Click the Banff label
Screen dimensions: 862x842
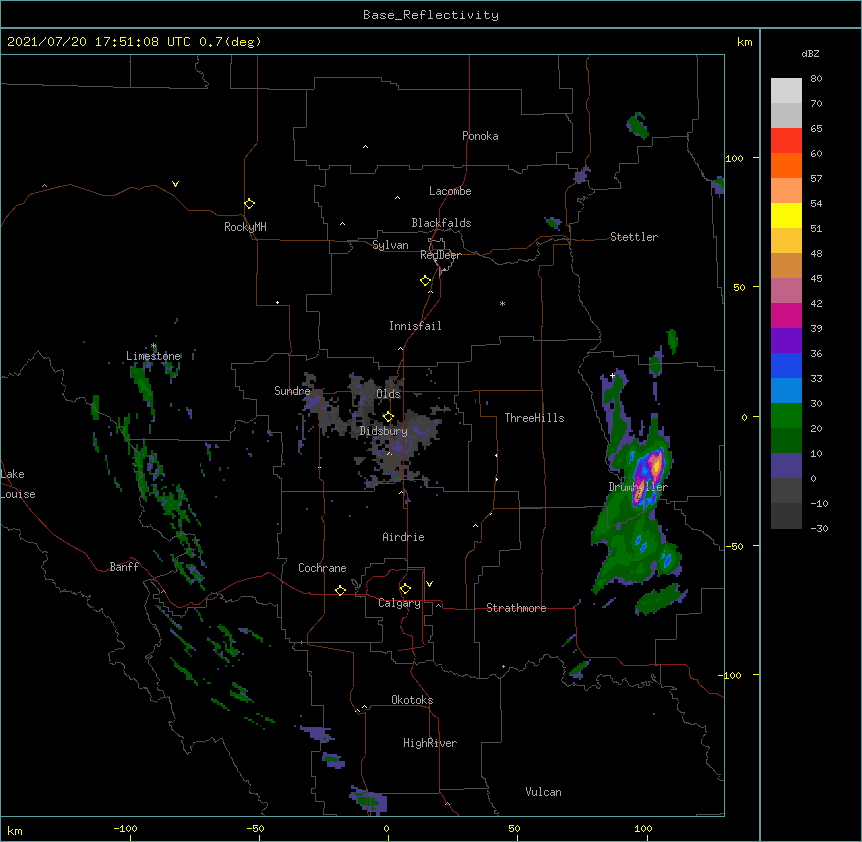pyautogui.click(x=124, y=567)
